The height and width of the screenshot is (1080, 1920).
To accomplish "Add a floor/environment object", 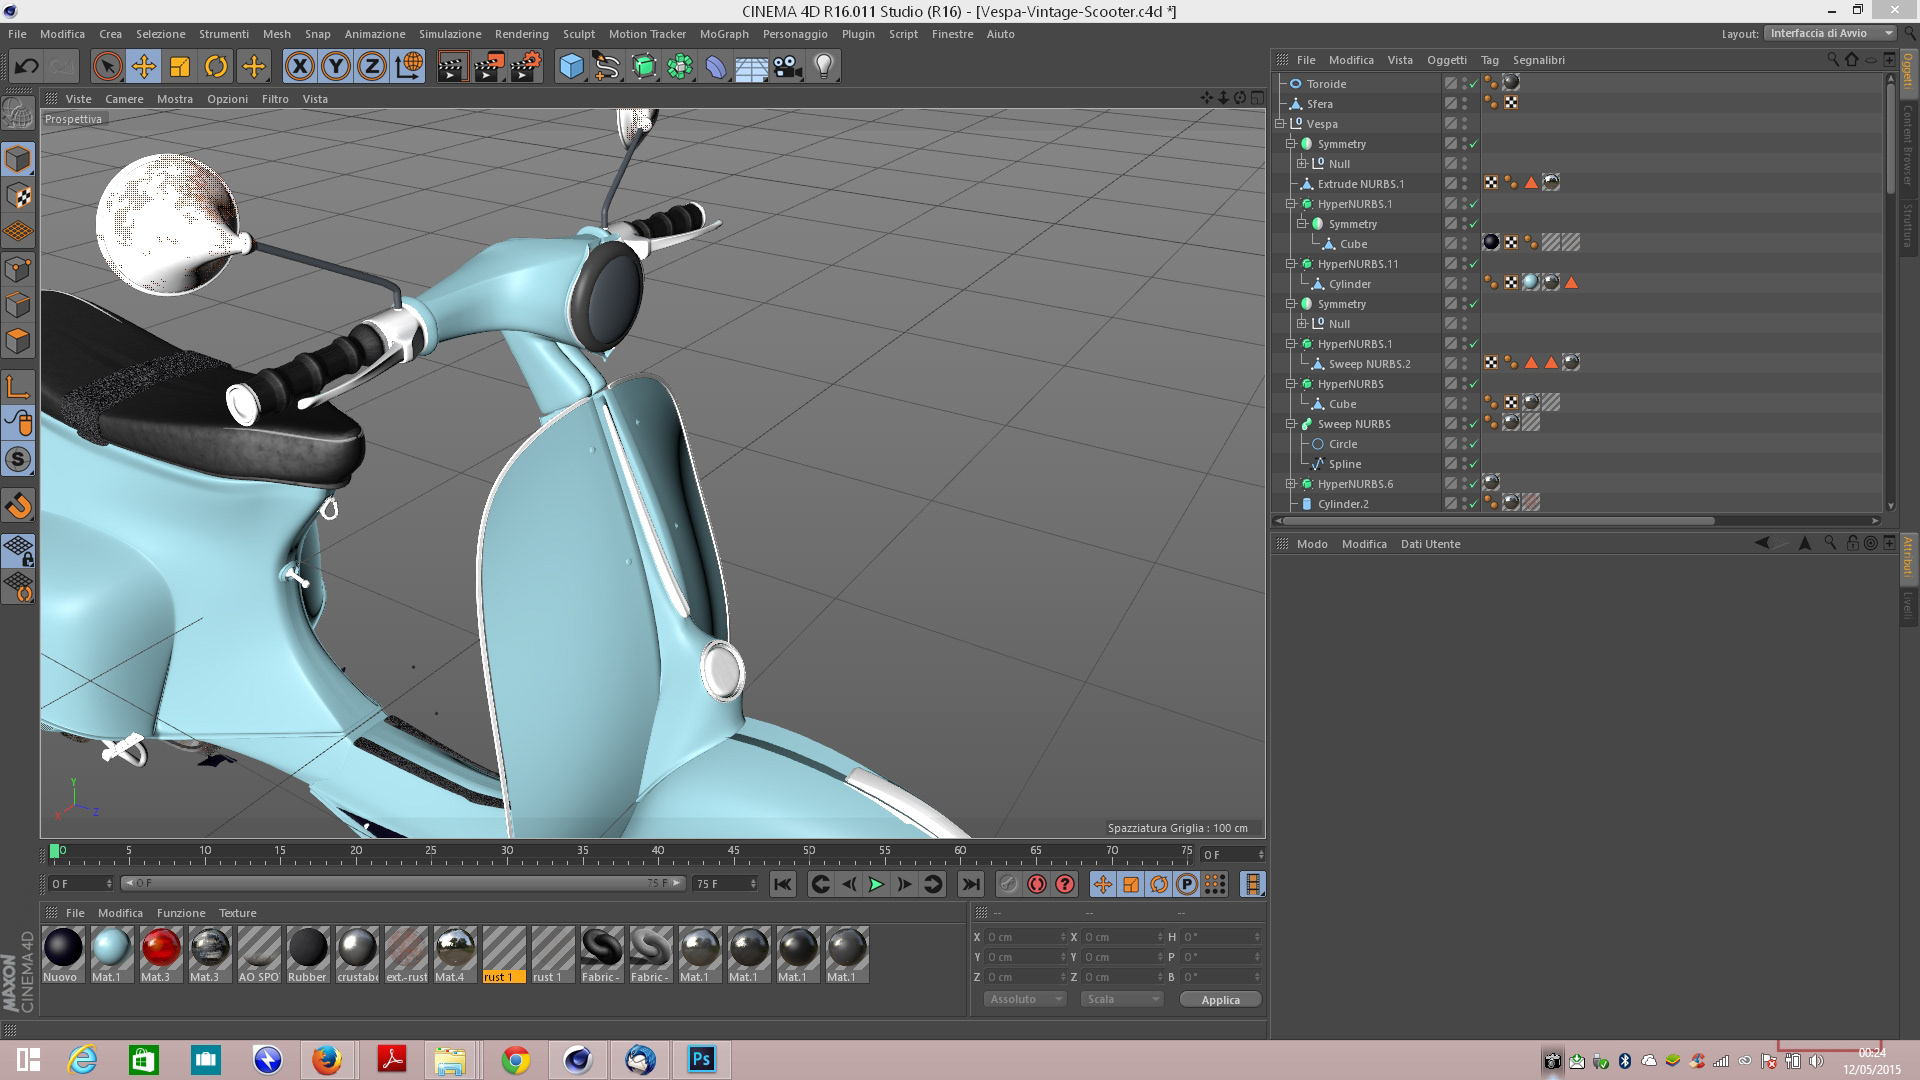I will click(x=751, y=67).
